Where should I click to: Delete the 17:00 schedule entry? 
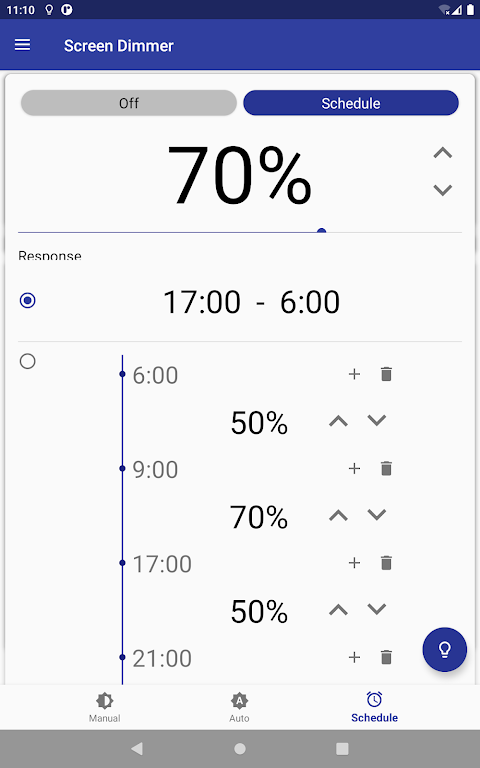[386, 563]
